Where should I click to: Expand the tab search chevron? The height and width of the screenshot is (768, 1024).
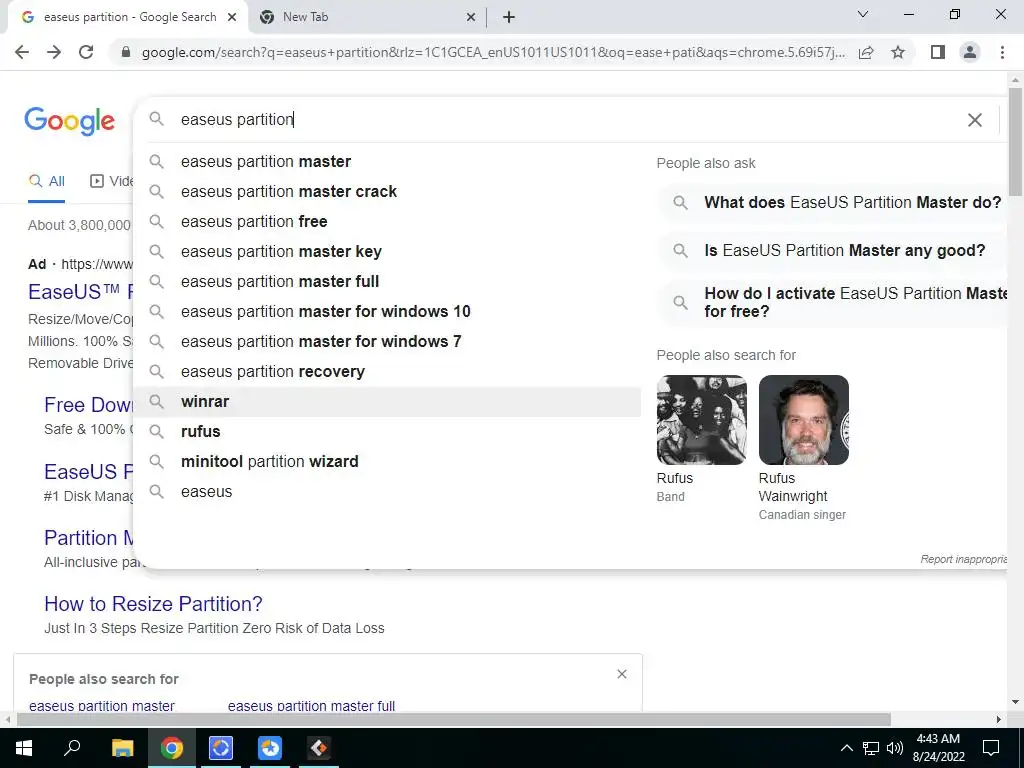(863, 14)
